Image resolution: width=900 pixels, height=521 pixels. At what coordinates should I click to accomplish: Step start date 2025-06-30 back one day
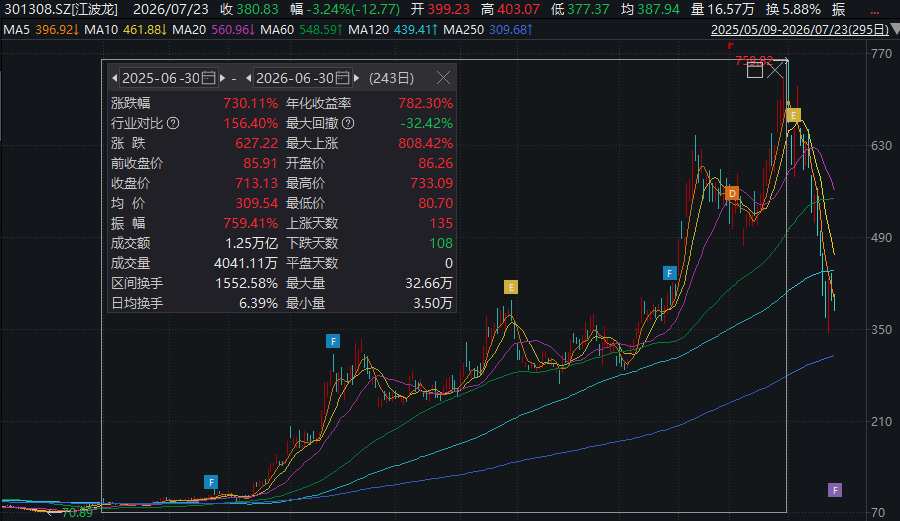point(114,78)
